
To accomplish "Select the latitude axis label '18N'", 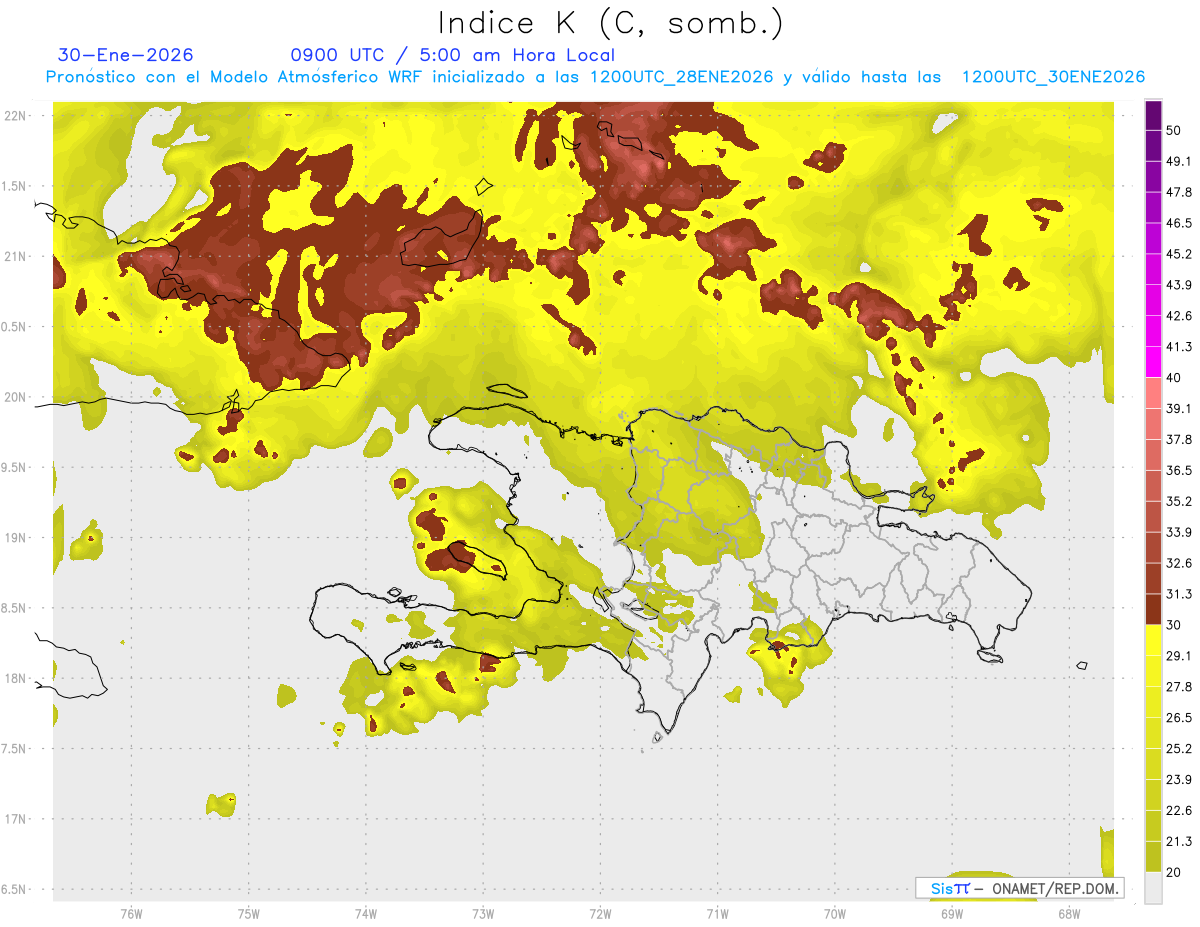I will [x=16, y=678].
